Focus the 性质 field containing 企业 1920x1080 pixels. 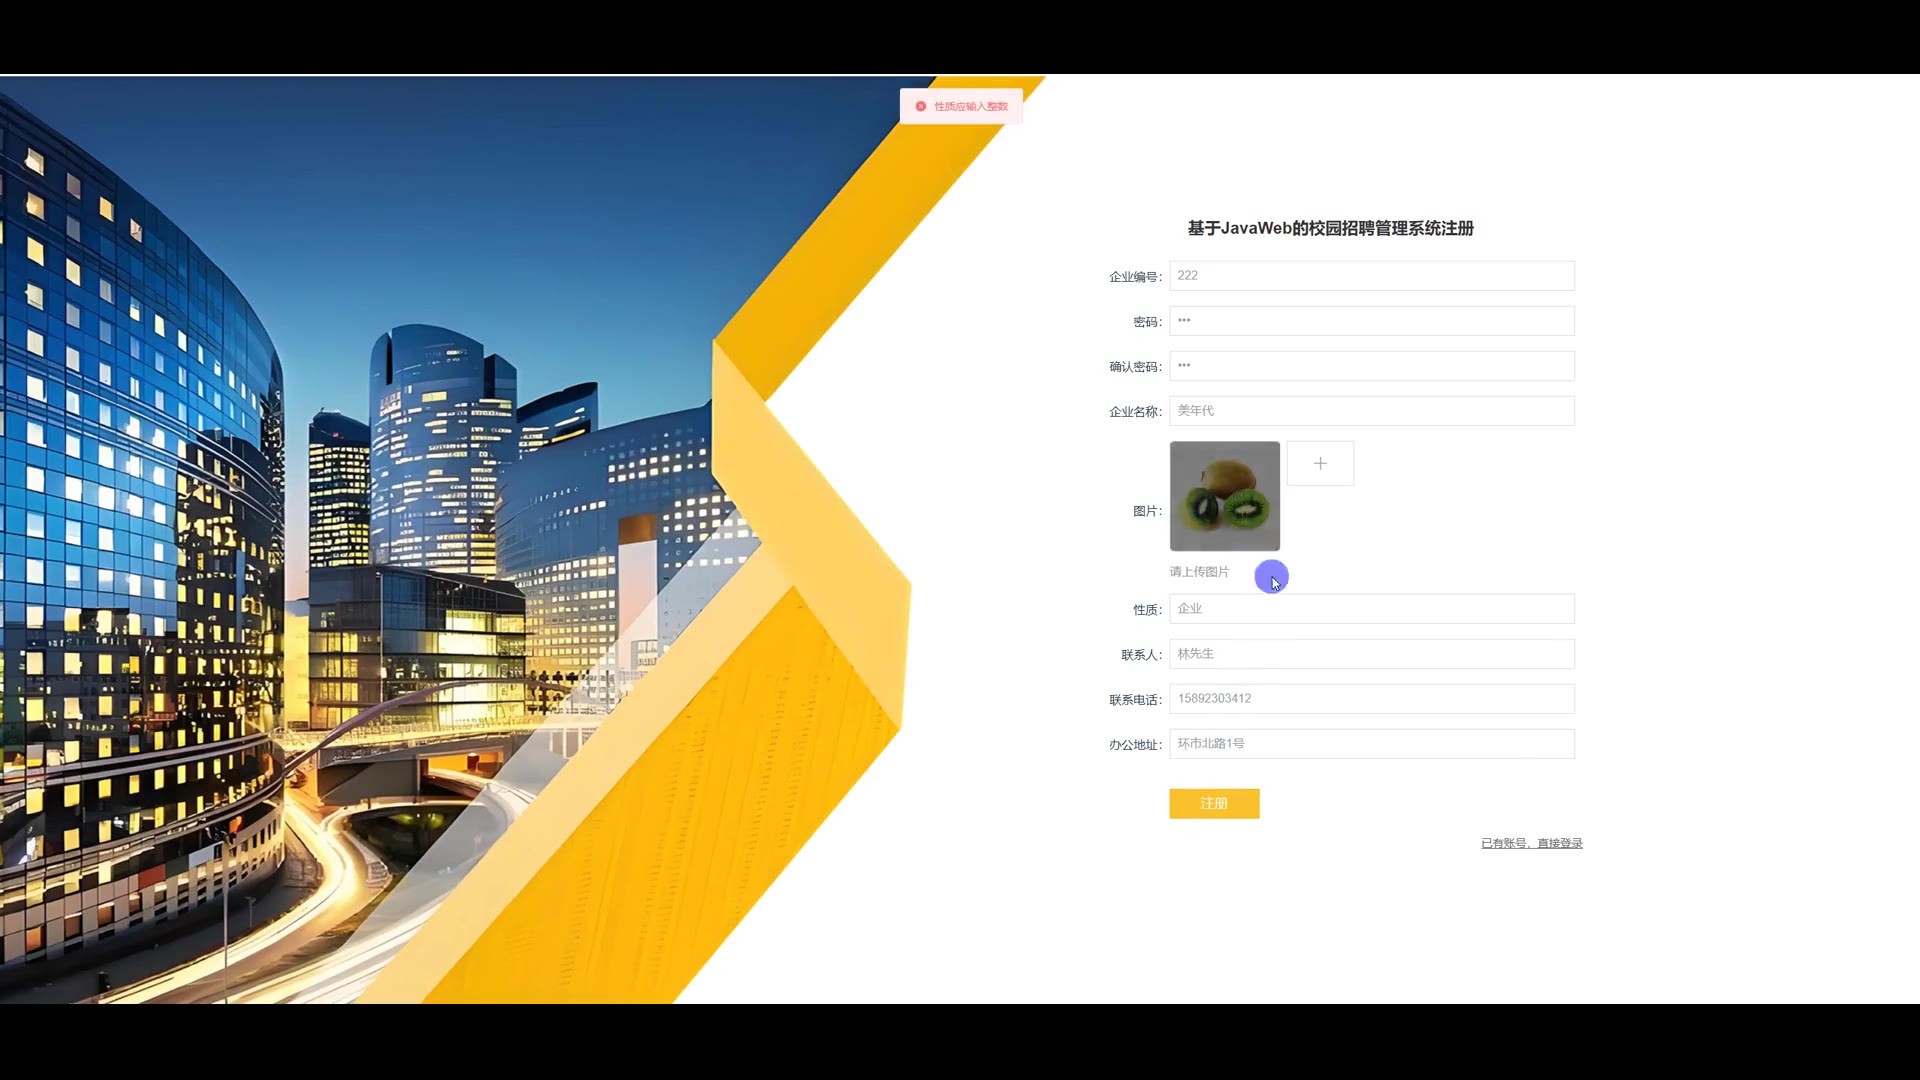[1371, 609]
